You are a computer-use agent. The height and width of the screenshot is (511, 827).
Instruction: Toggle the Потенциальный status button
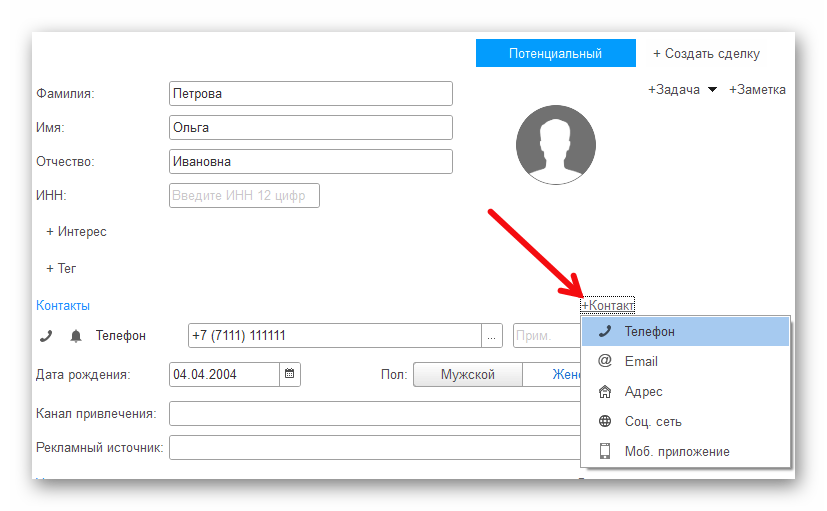pyautogui.click(x=555, y=54)
